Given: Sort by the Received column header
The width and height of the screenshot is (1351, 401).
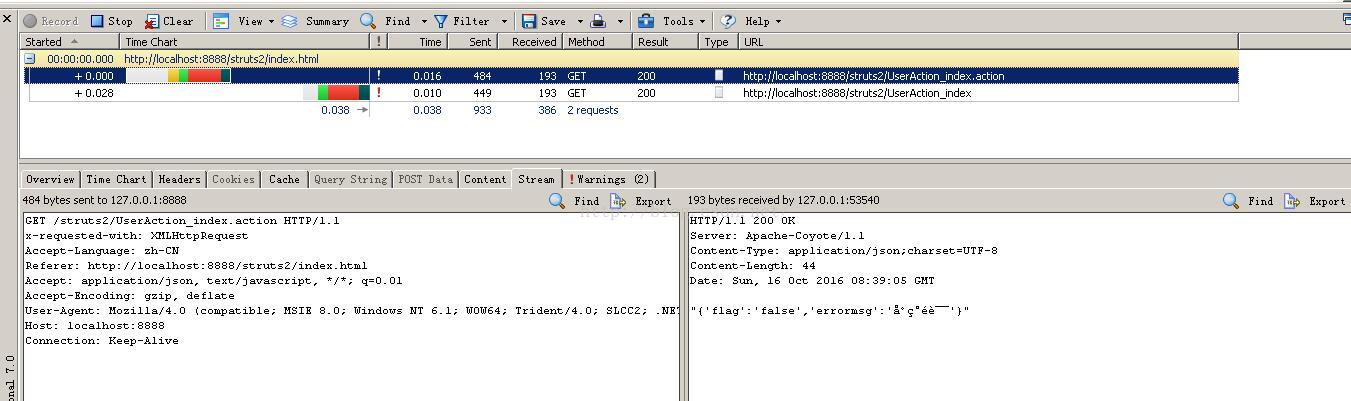Looking at the screenshot, I should pos(529,41).
